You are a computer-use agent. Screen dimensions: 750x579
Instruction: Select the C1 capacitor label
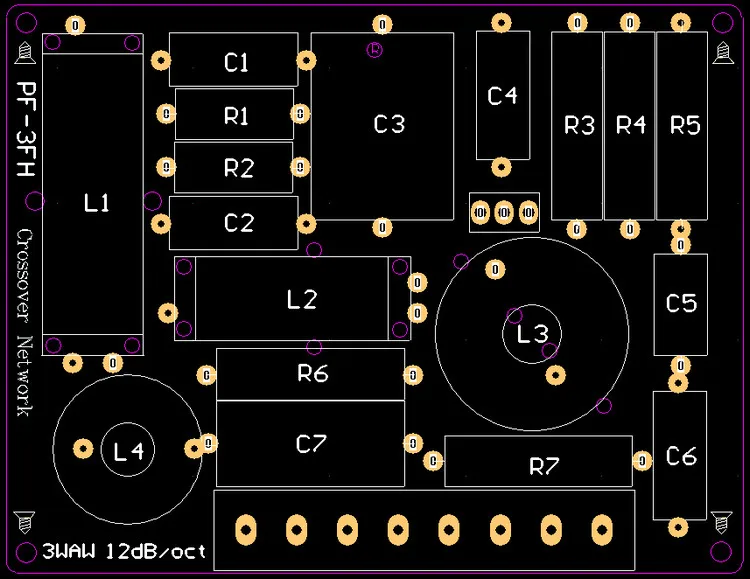pyautogui.click(x=236, y=62)
